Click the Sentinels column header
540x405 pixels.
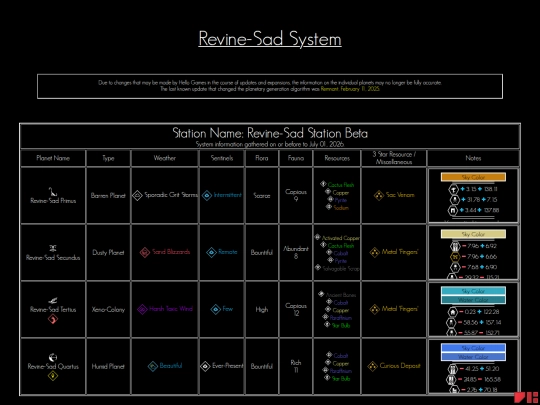tap(222, 158)
